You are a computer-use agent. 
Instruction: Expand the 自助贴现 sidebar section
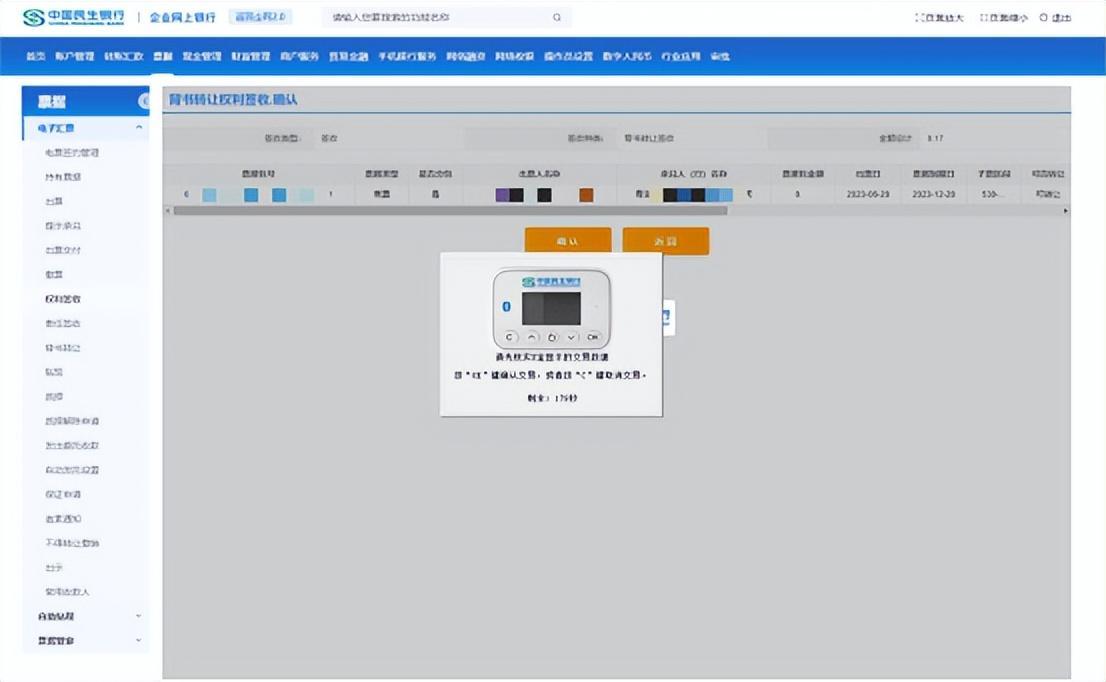[x=139, y=616]
